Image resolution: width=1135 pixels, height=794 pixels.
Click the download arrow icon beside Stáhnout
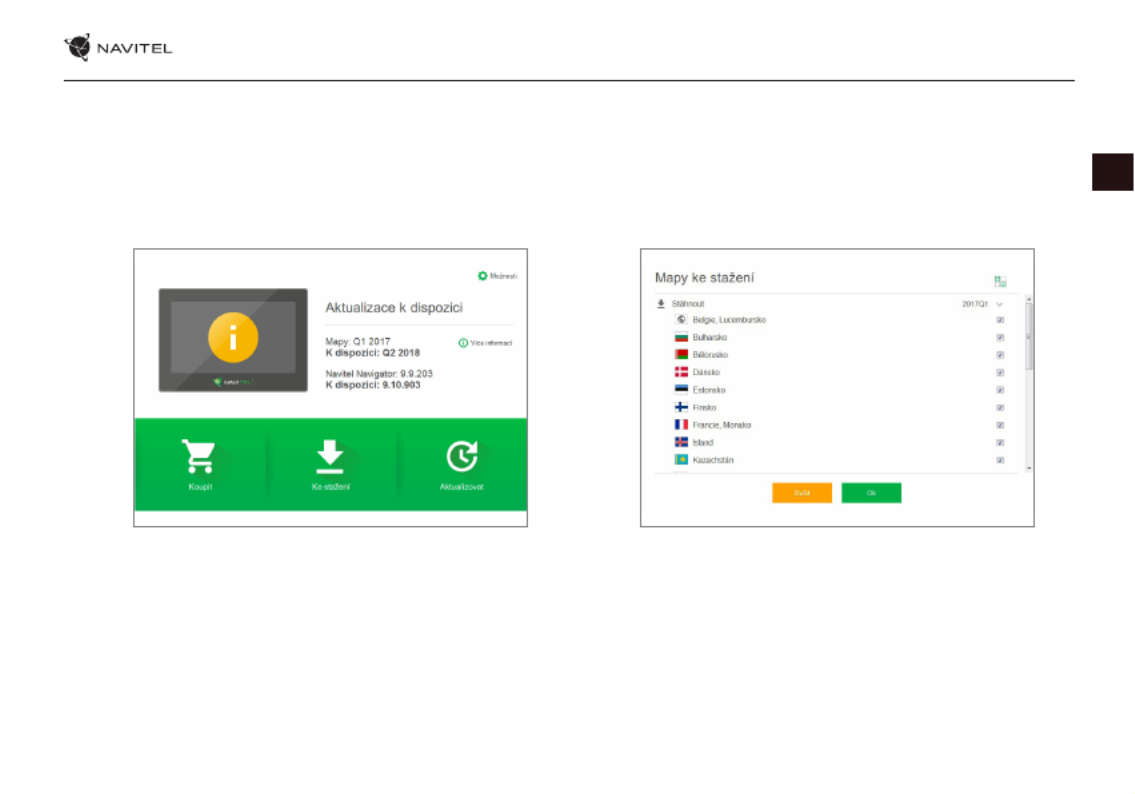[661, 304]
